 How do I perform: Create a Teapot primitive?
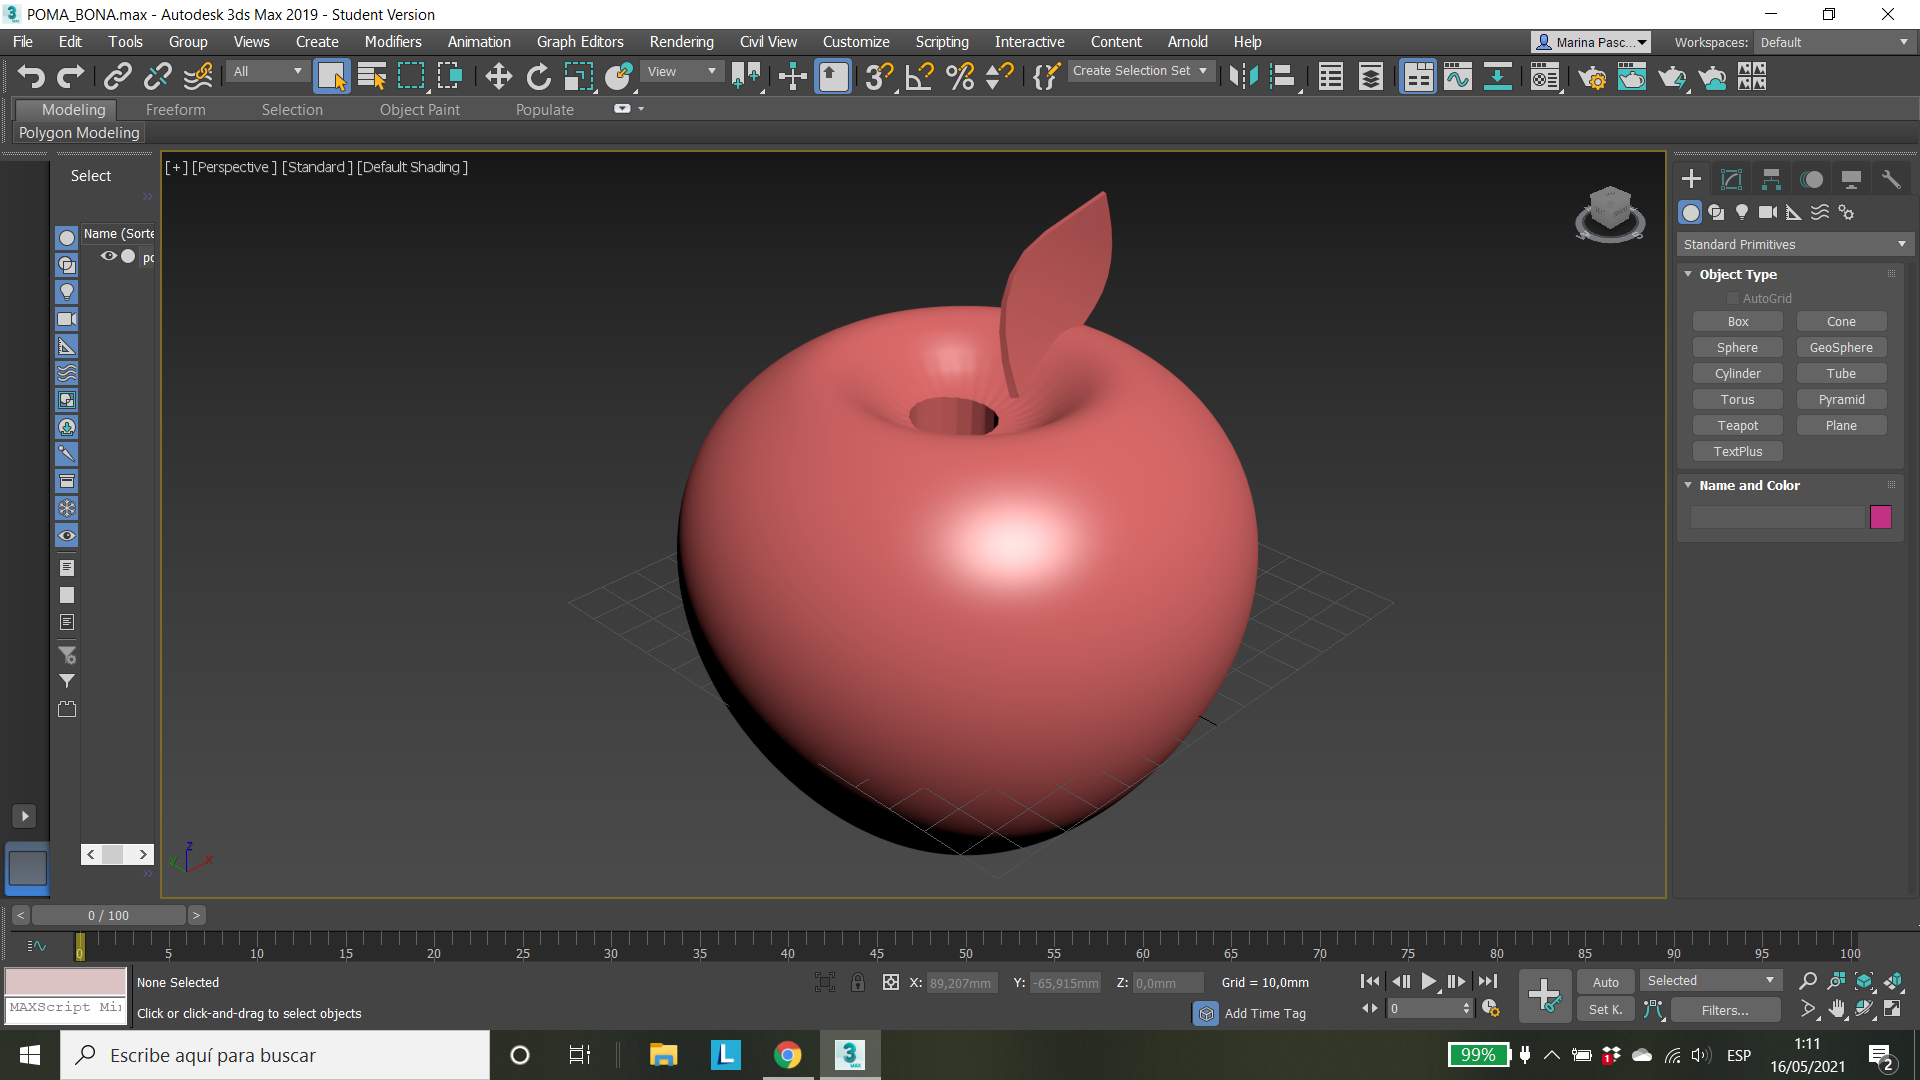tap(1738, 425)
